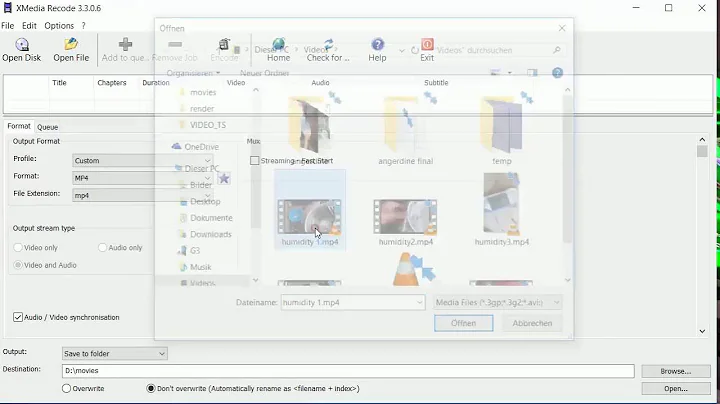The image size is (720, 404).
Task: Open the Bilder folder in sidebar
Action: point(196,185)
